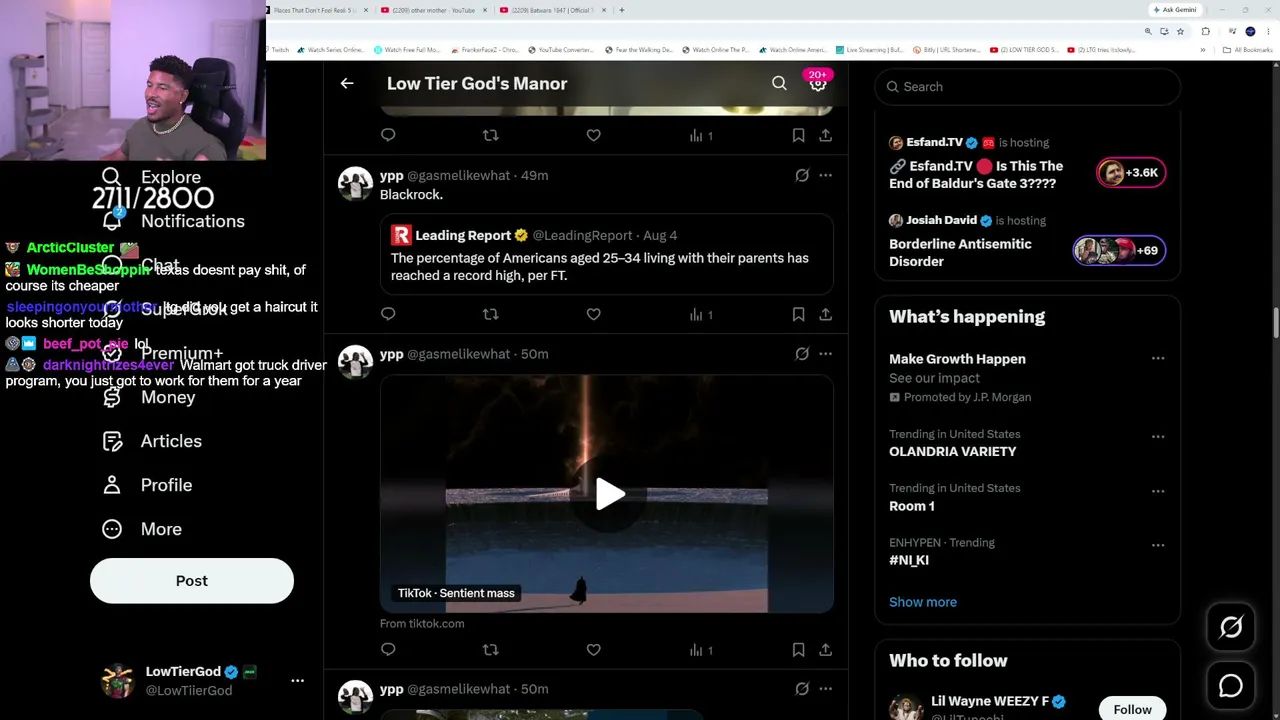Open Grok actions on the TikTok video post
Viewport: 1280px width, 720px height.
pyautogui.click(x=802, y=353)
